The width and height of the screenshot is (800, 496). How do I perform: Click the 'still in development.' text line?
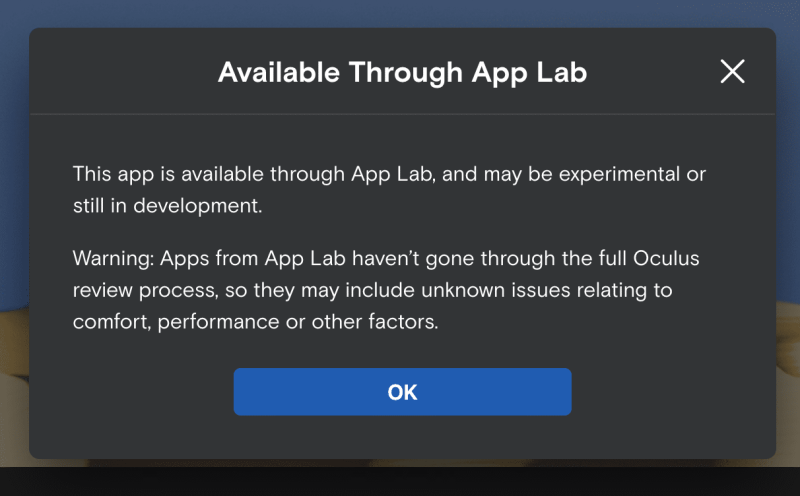coord(167,206)
